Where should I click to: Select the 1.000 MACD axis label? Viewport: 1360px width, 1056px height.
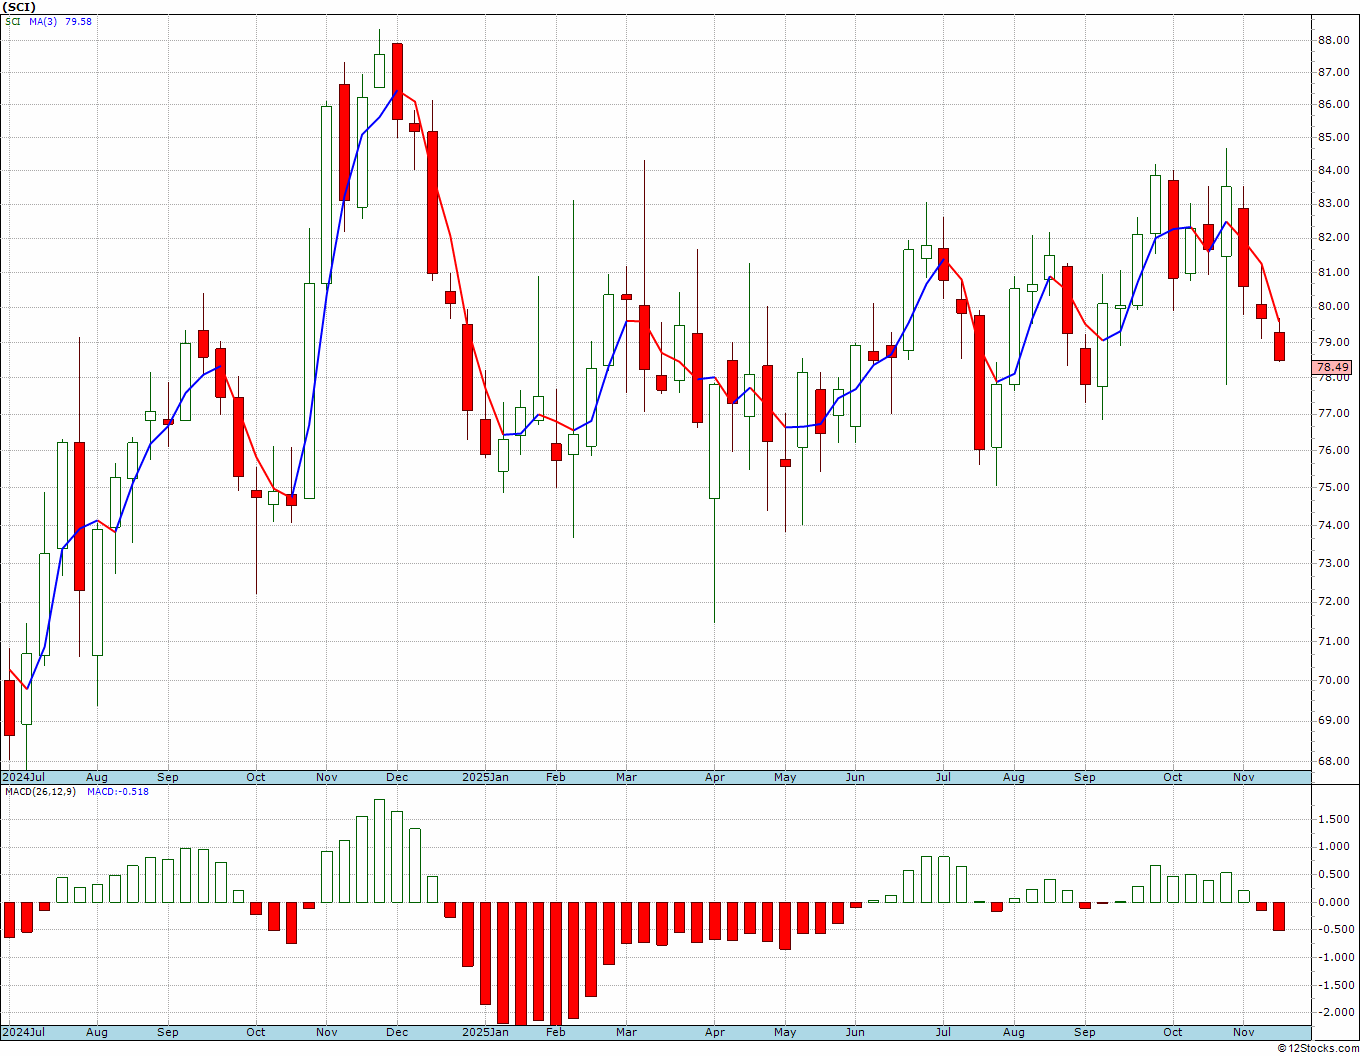coord(1332,846)
